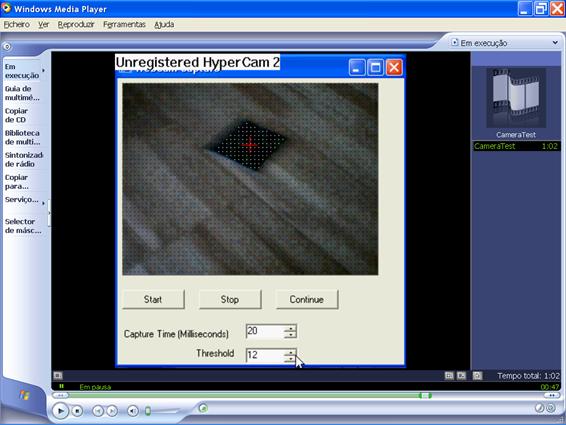Click the Continue button in the video
The image size is (566, 425).
pos(307,299)
